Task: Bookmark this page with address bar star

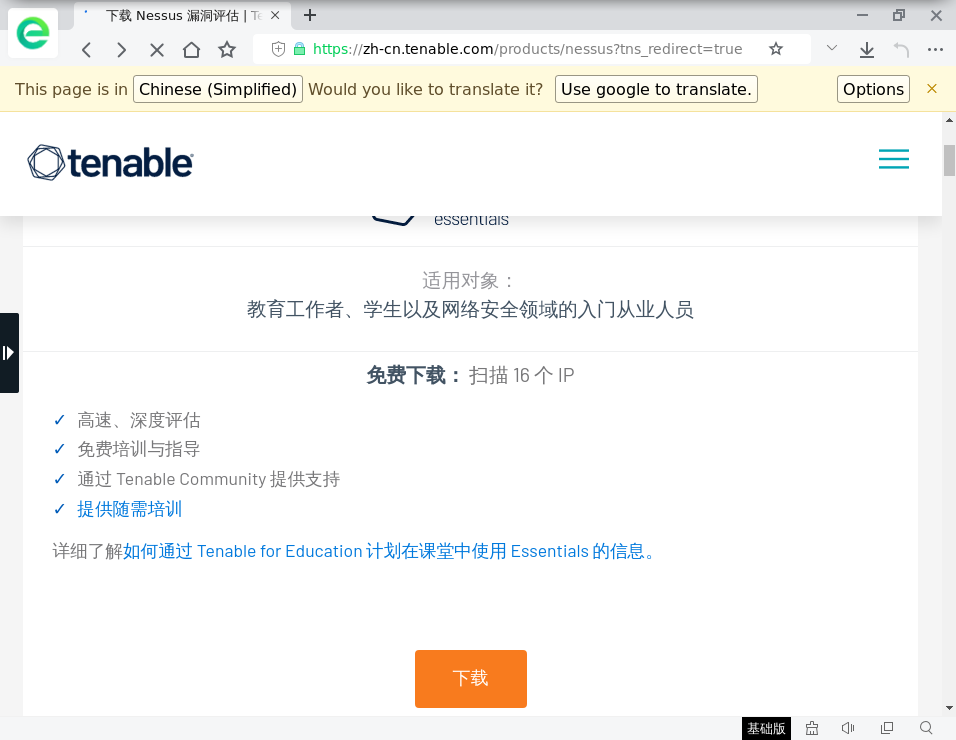Action: [776, 49]
